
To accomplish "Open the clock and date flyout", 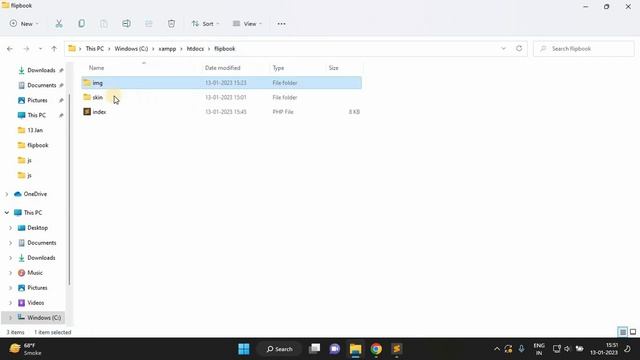I will click(x=604, y=349).
